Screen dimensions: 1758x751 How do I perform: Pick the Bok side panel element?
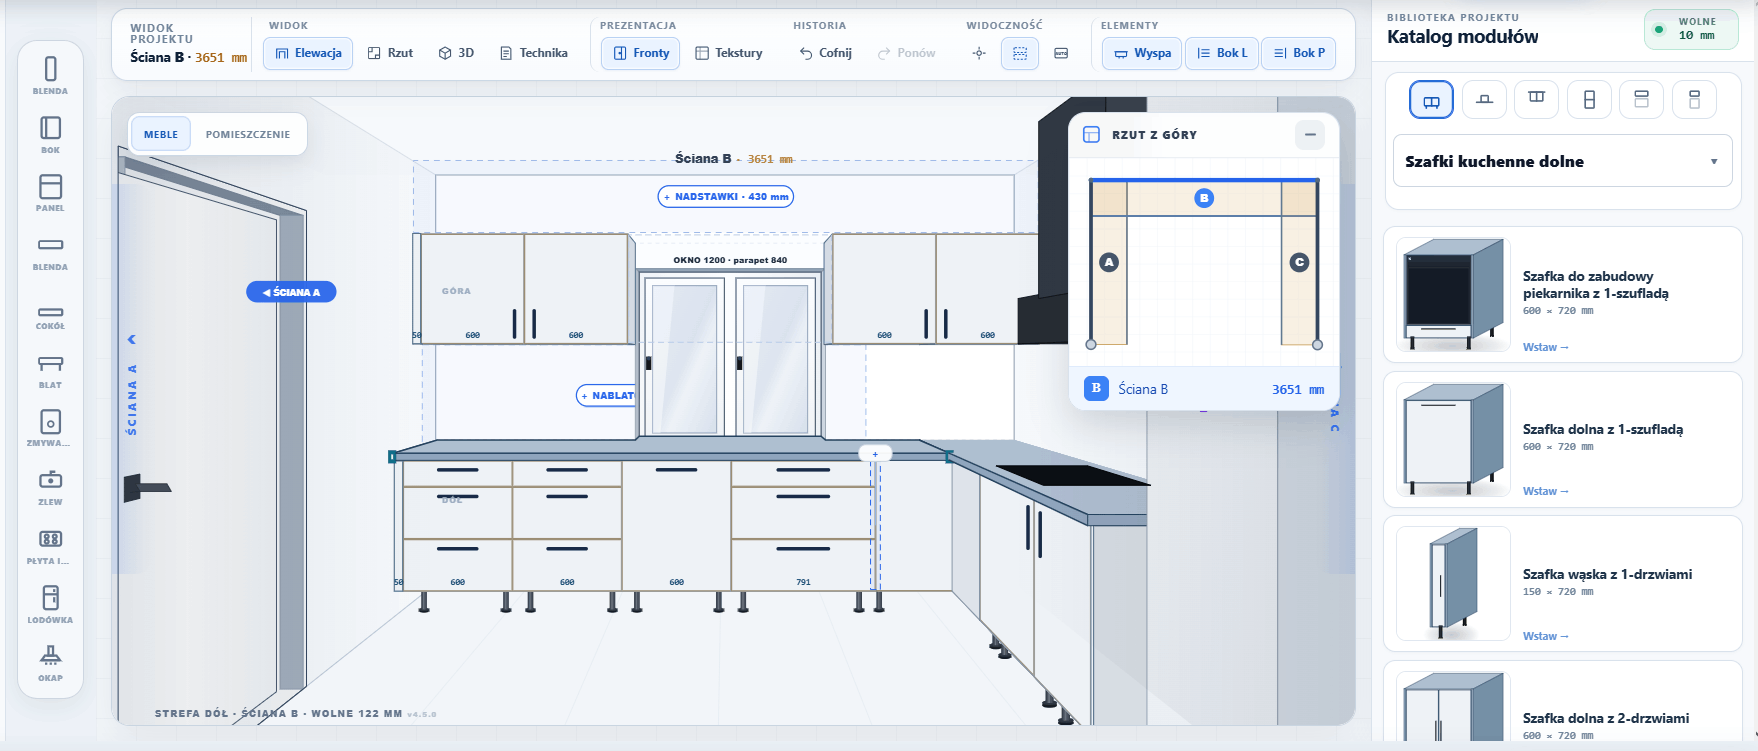[50, 134]
